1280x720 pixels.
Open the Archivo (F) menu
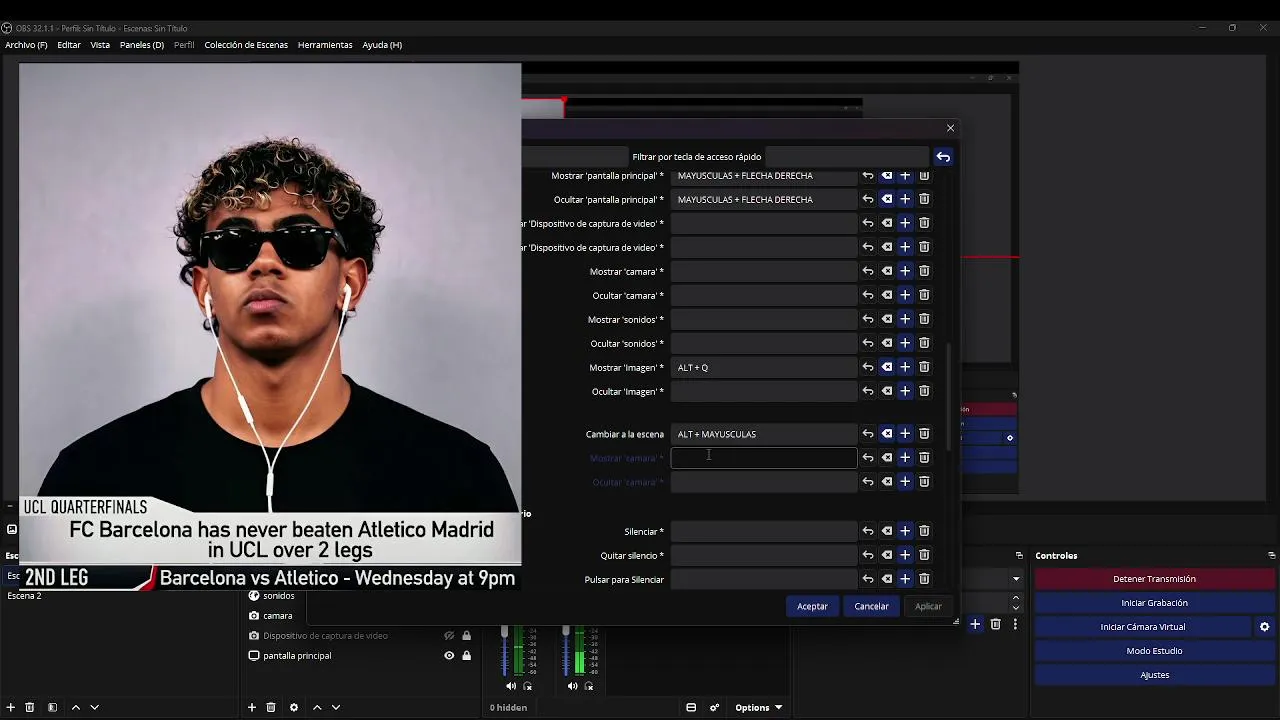(x=26, y=45)
